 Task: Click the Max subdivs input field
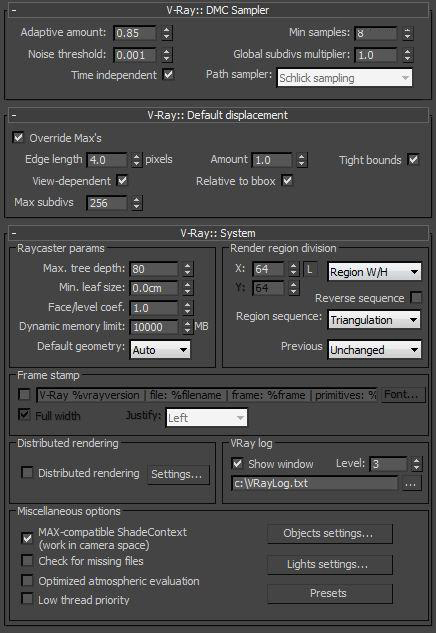[x=107, y=203]
